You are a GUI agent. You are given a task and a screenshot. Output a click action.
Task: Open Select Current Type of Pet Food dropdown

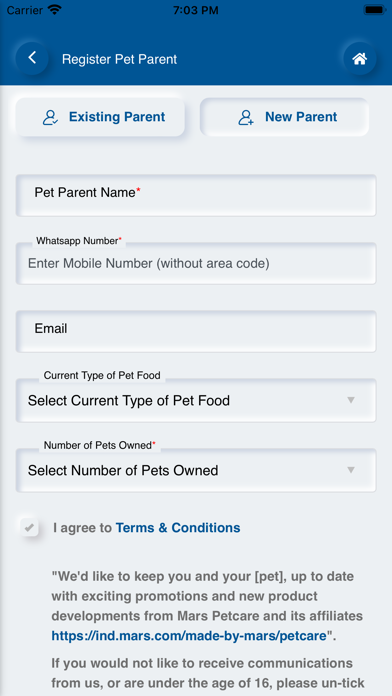(196, 400)
